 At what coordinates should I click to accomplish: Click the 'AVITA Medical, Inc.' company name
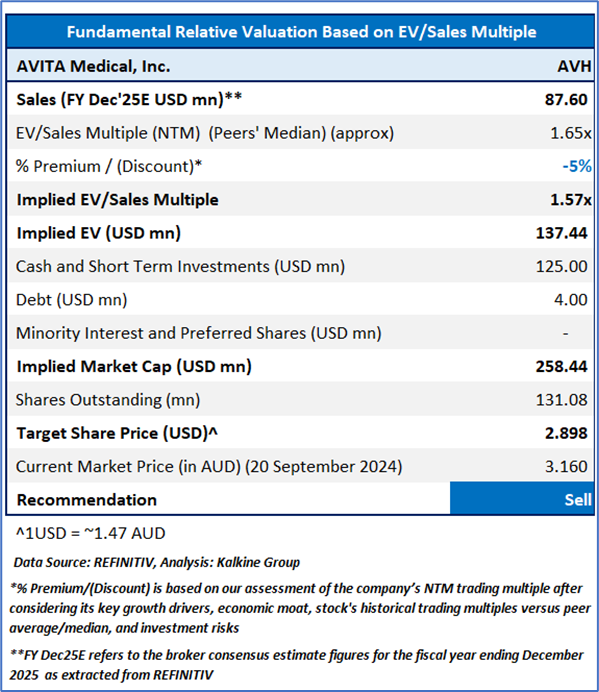coord(93,66)
